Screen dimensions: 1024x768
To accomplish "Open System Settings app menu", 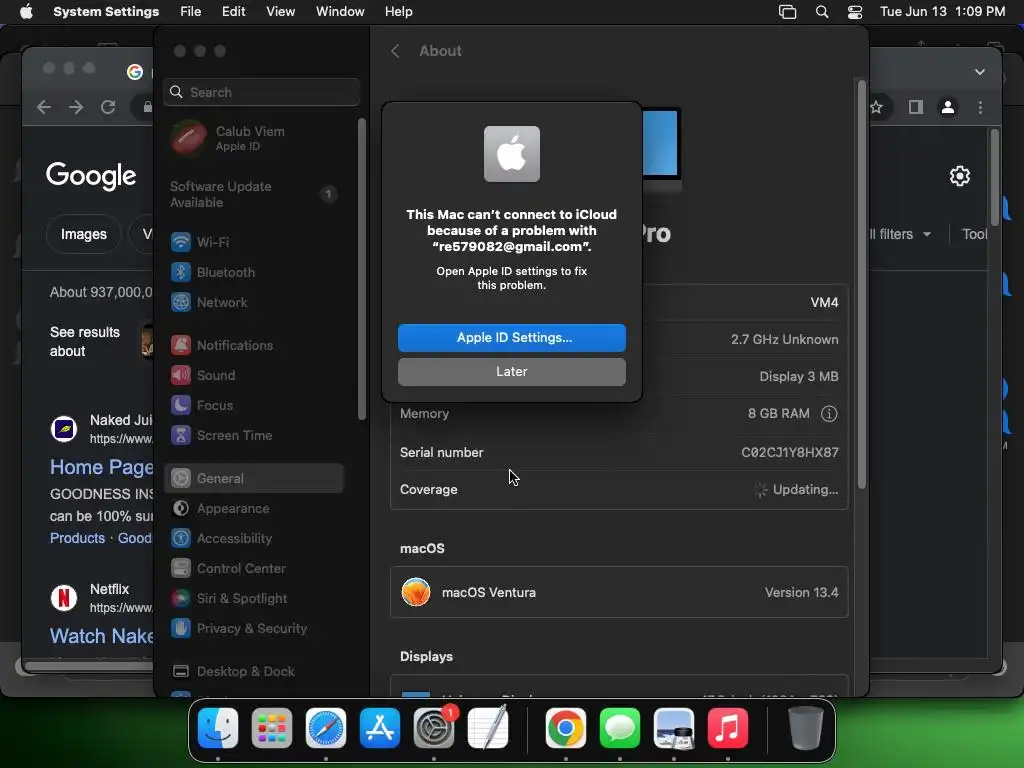I will 106,12.
